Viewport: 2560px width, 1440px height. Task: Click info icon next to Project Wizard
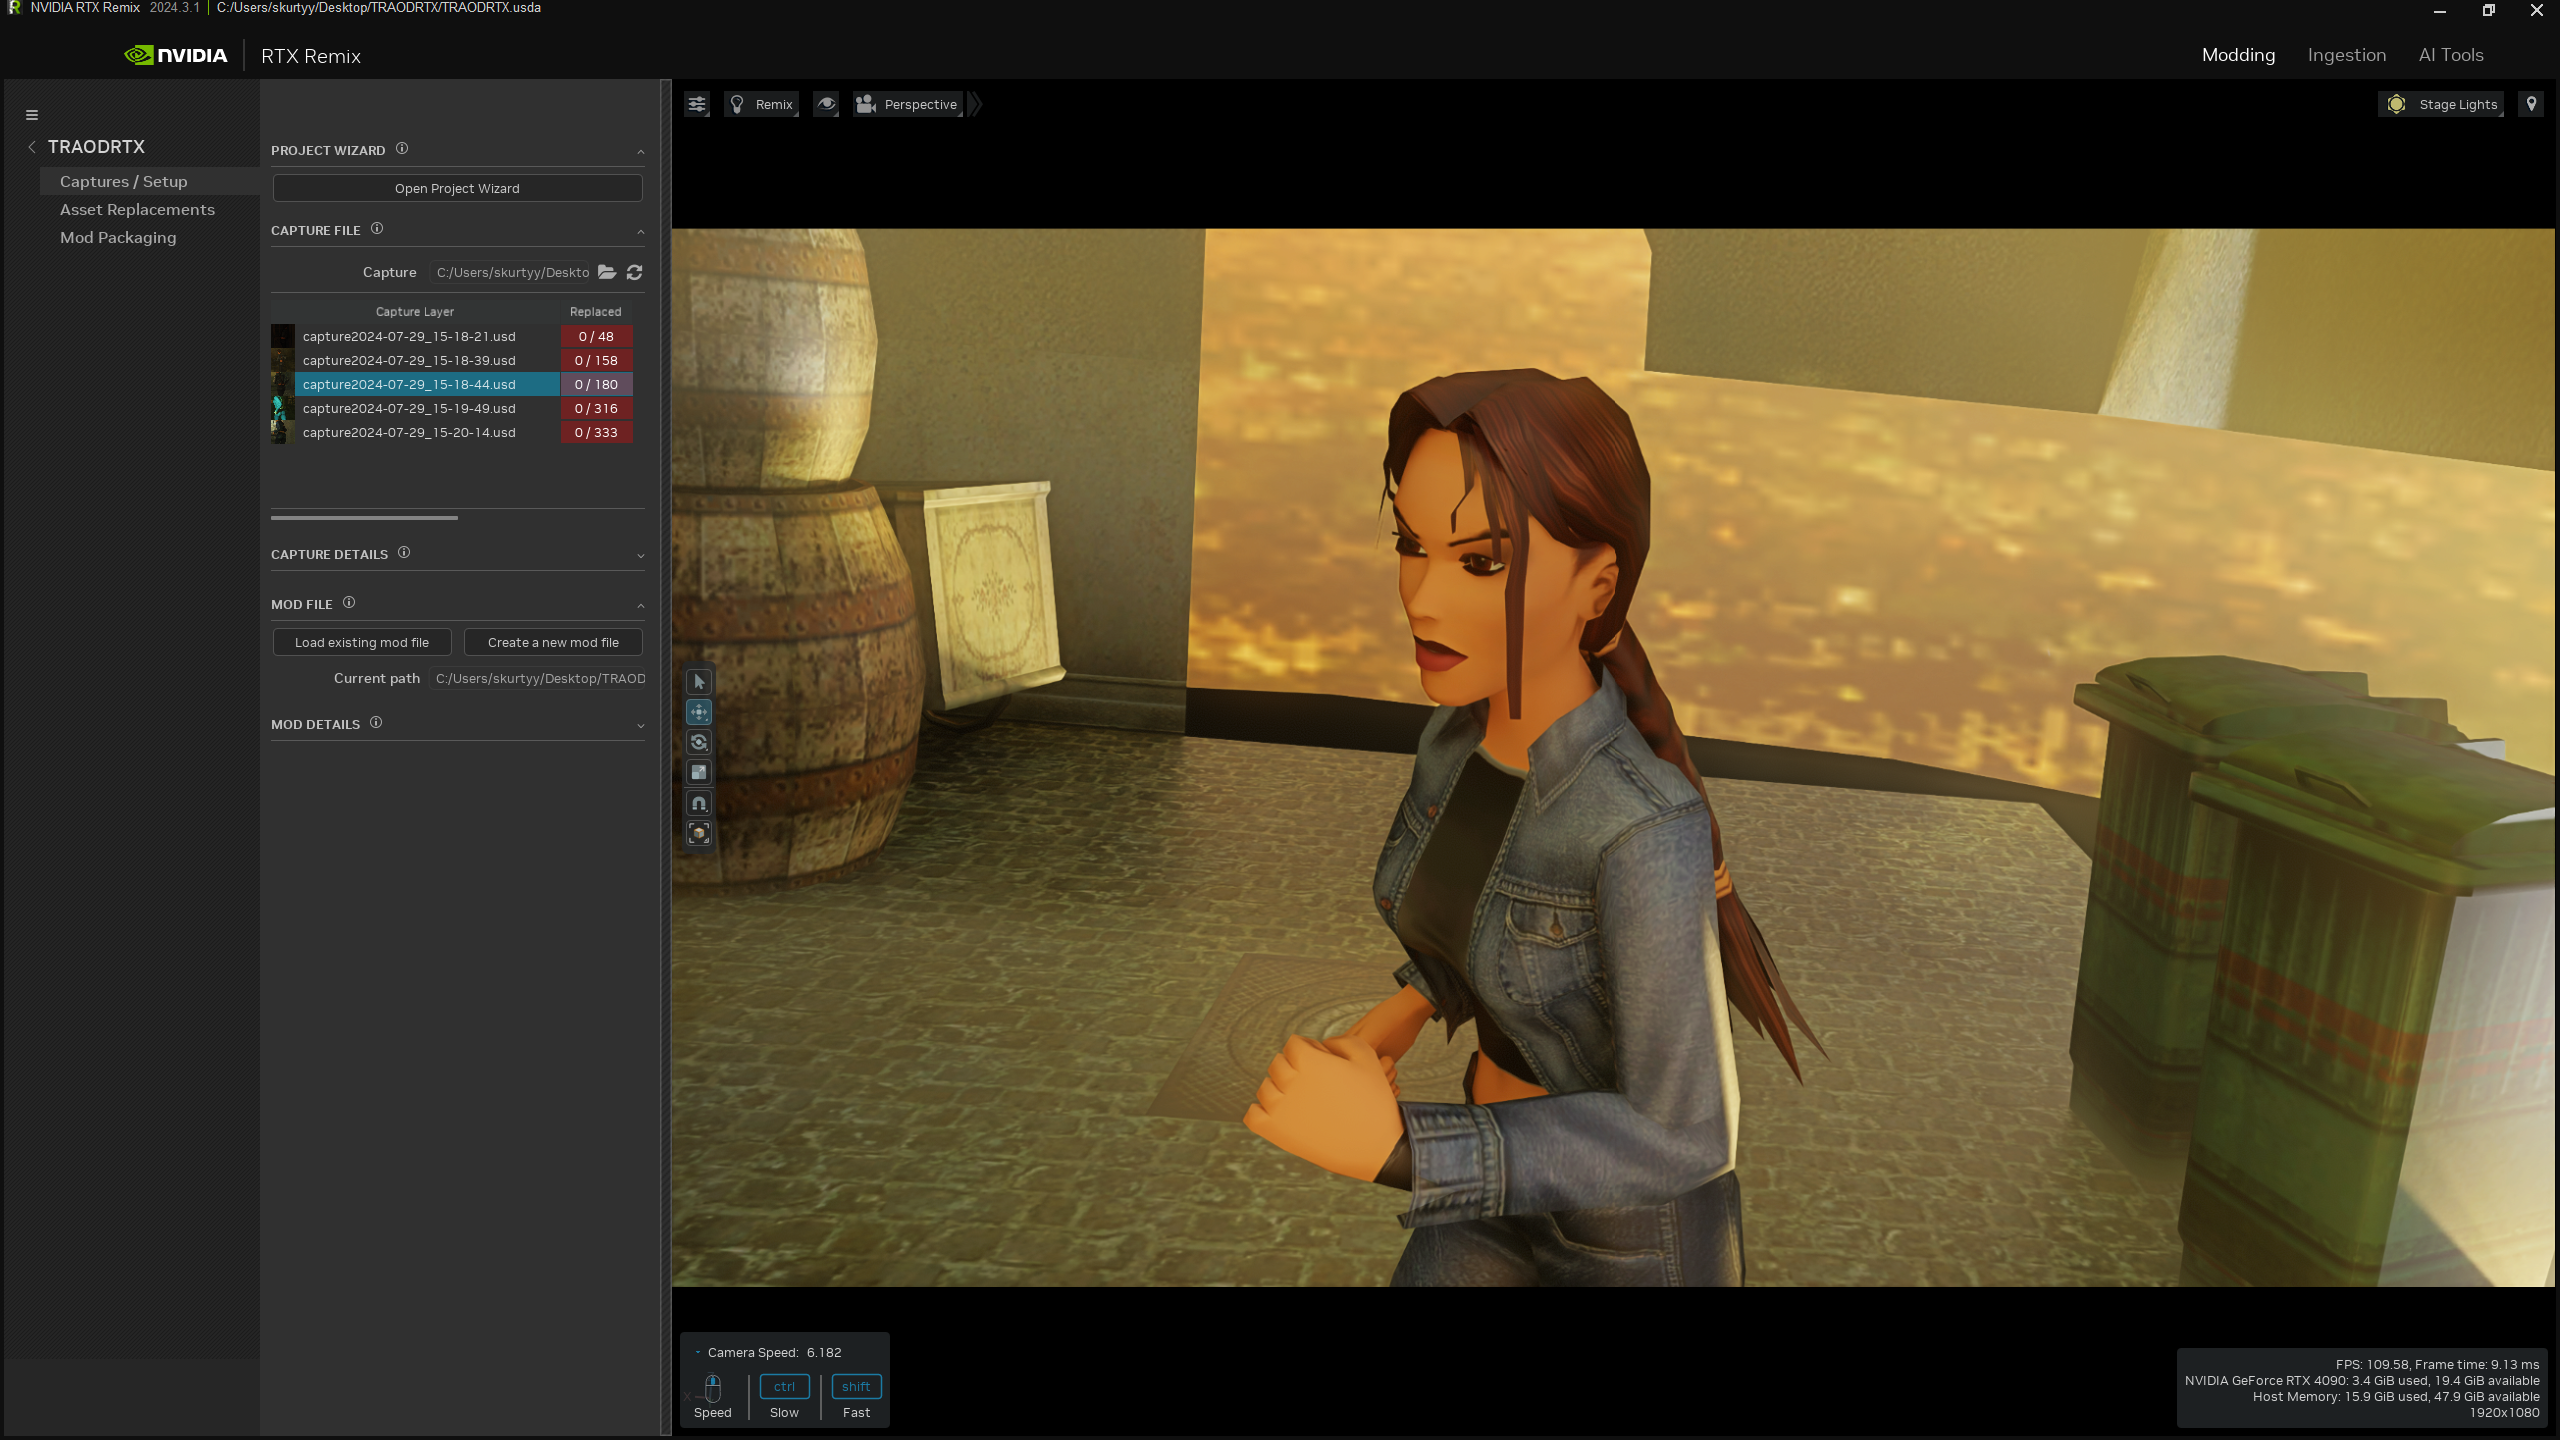pos(402,149)
